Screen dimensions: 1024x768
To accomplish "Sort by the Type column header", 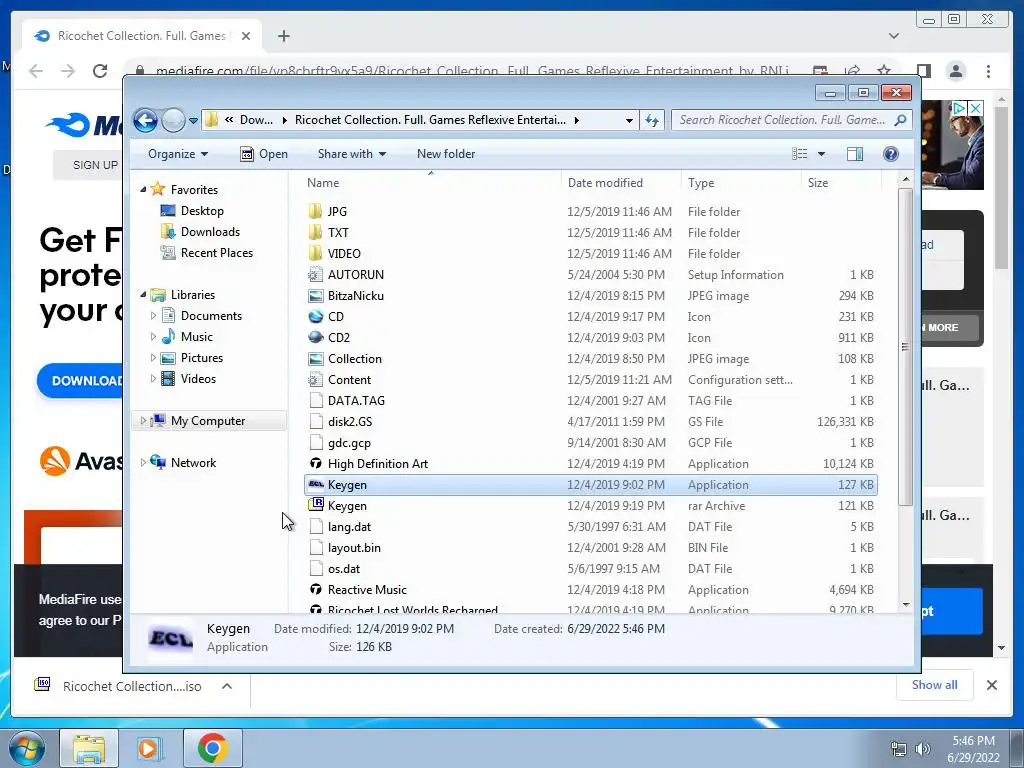I will [741, 183].
